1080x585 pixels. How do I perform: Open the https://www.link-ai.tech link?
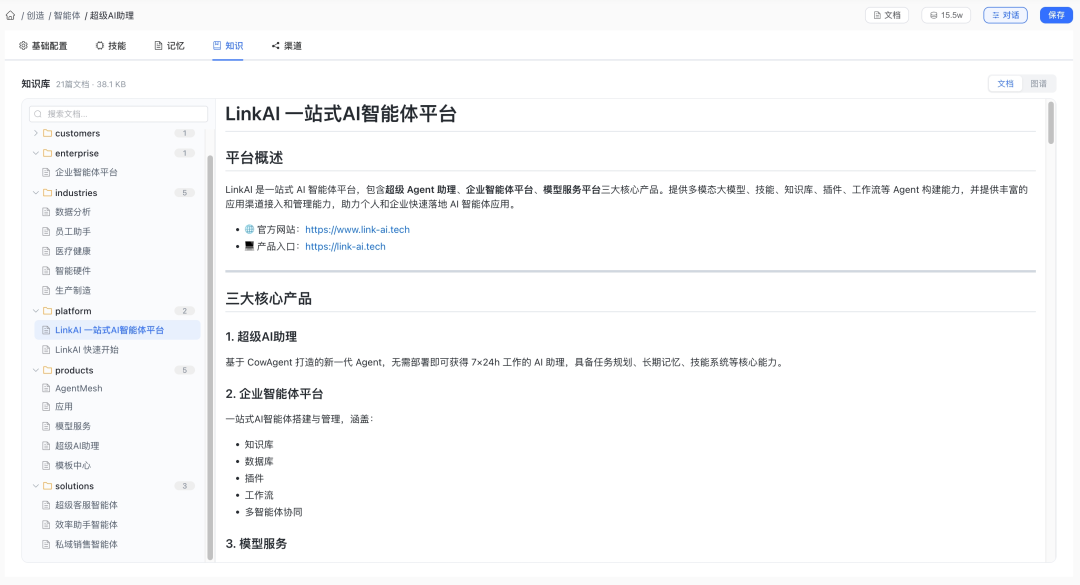point(357,229)
